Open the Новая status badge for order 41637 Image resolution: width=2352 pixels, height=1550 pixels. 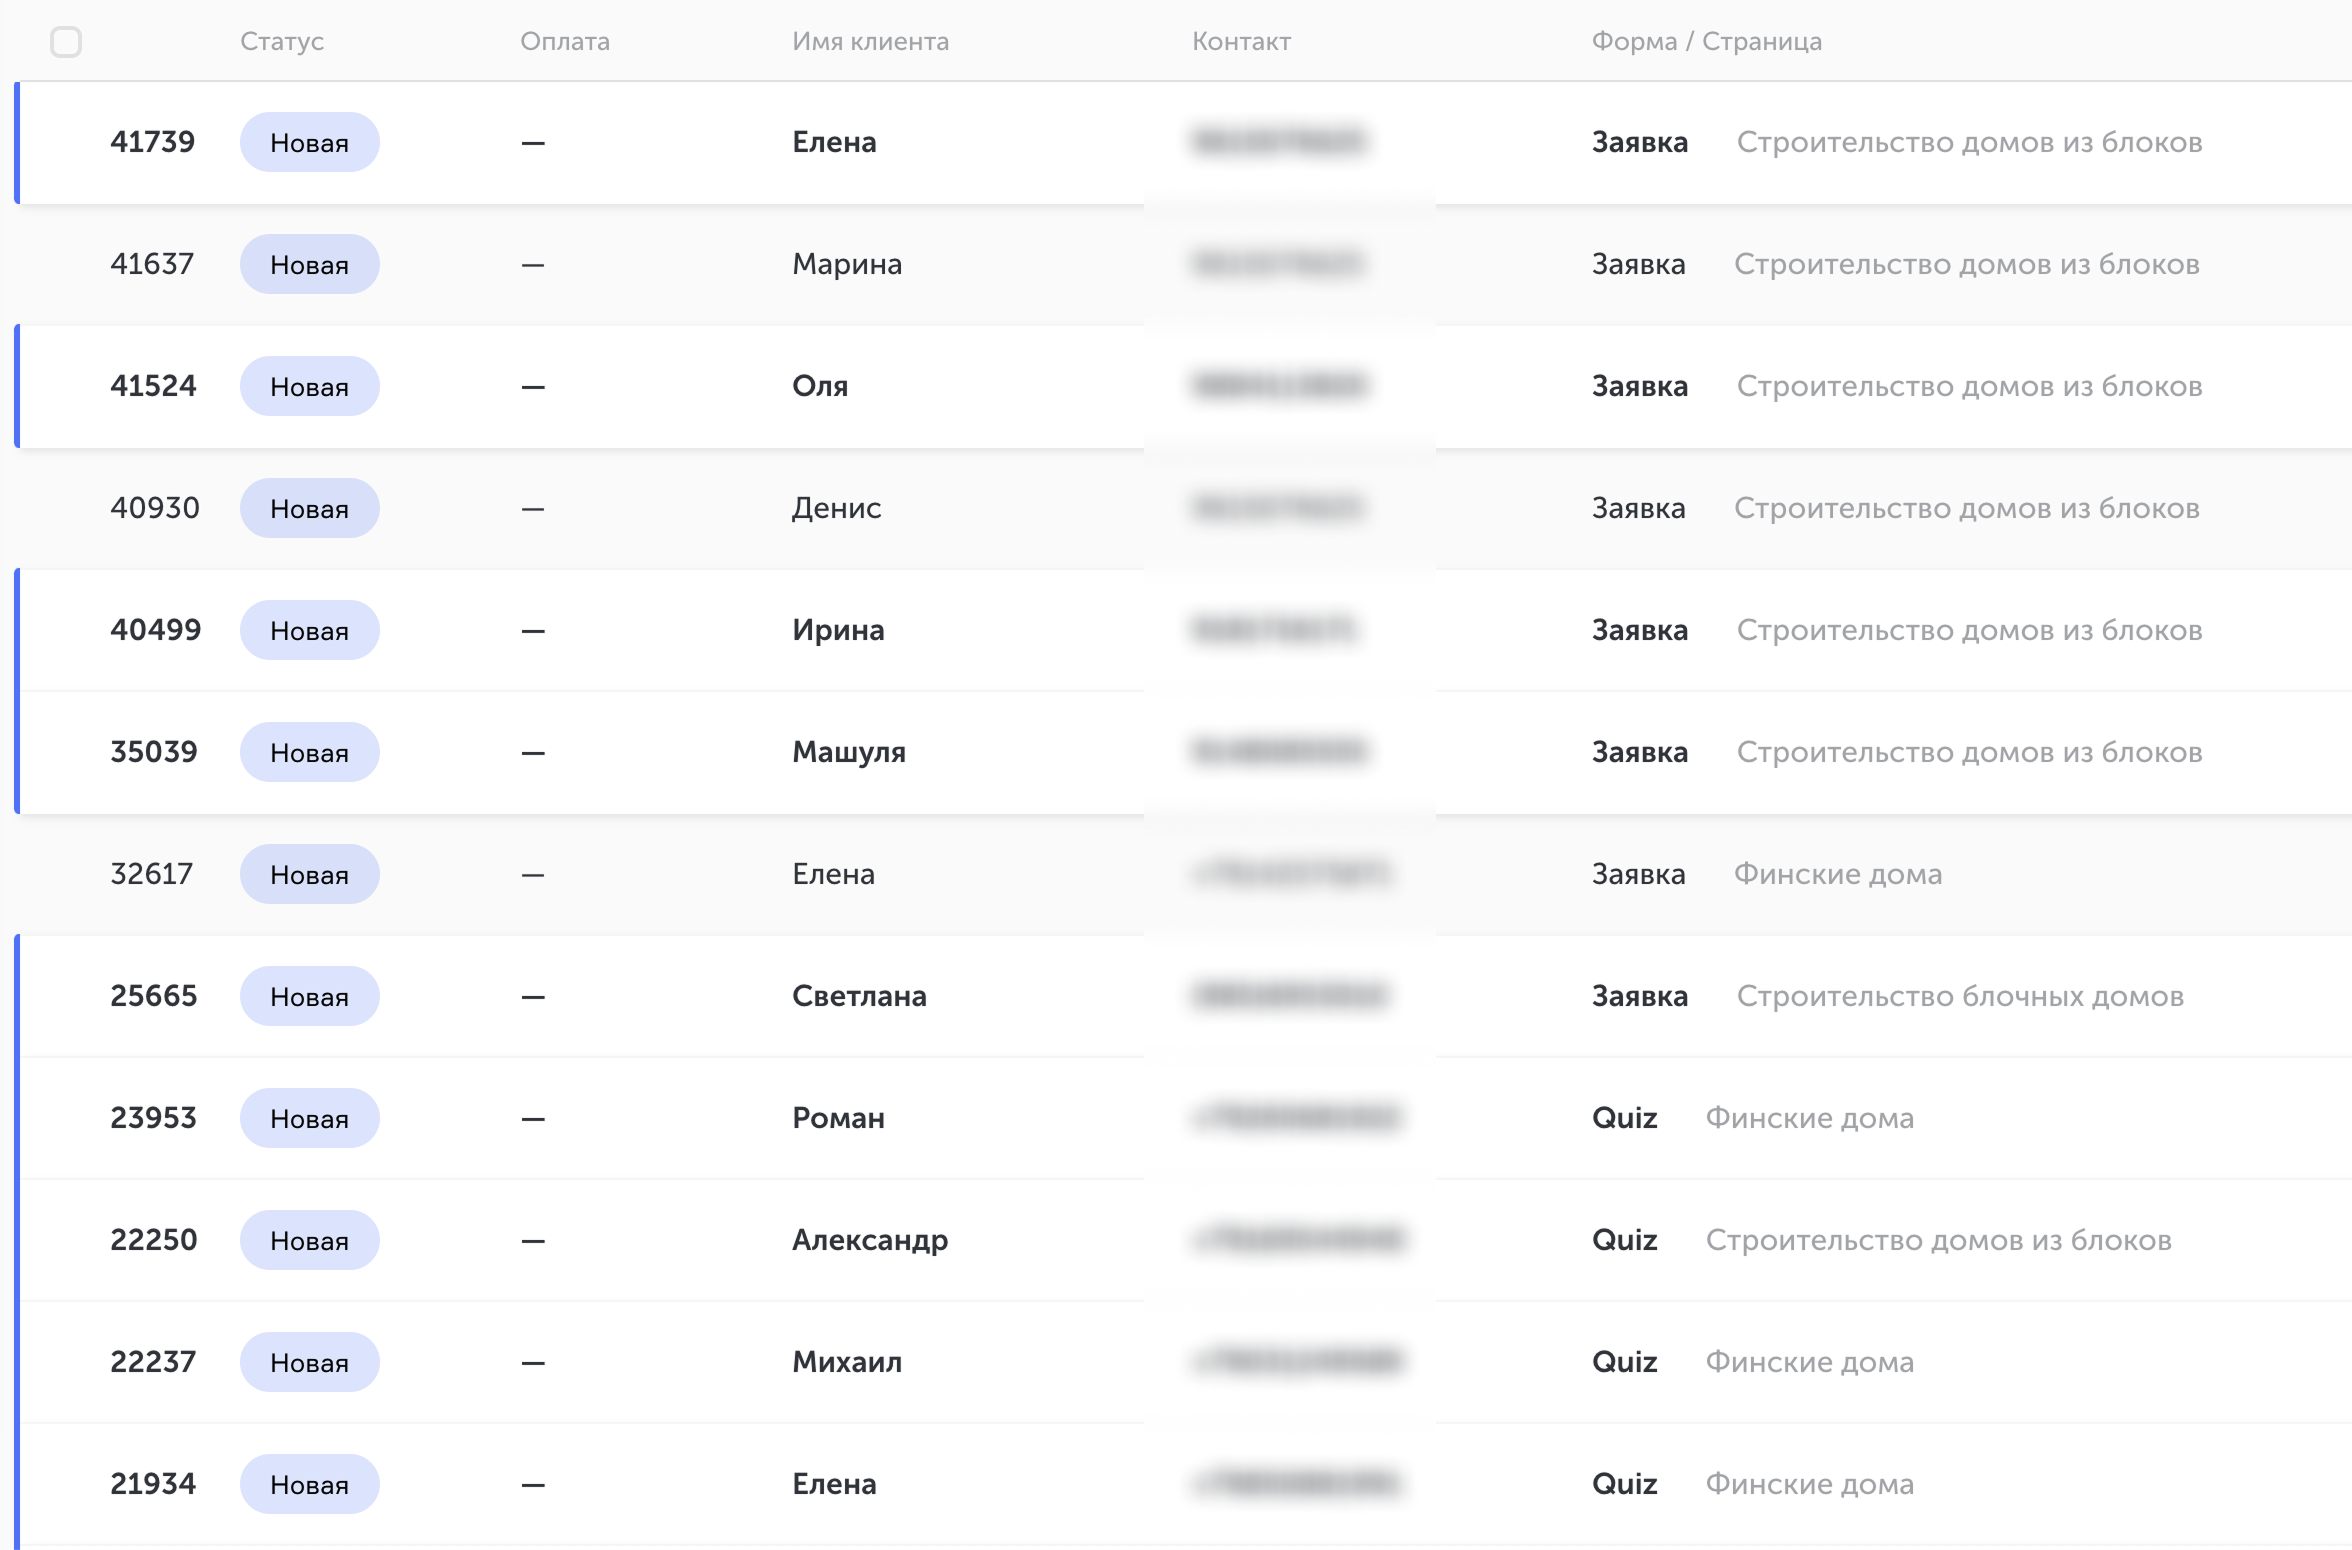pos(309,264)
